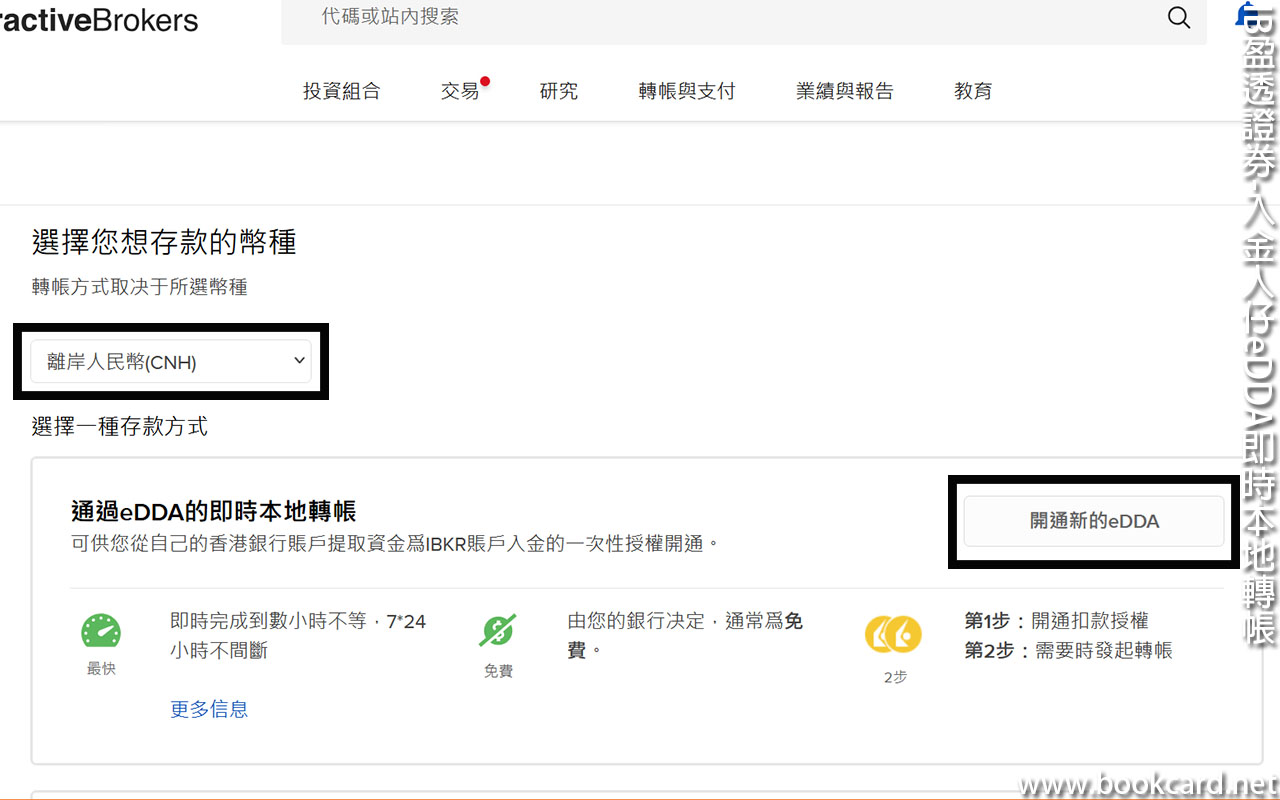
Task: Click the InteractiveBrokers logo
Action: coord(98,20)
